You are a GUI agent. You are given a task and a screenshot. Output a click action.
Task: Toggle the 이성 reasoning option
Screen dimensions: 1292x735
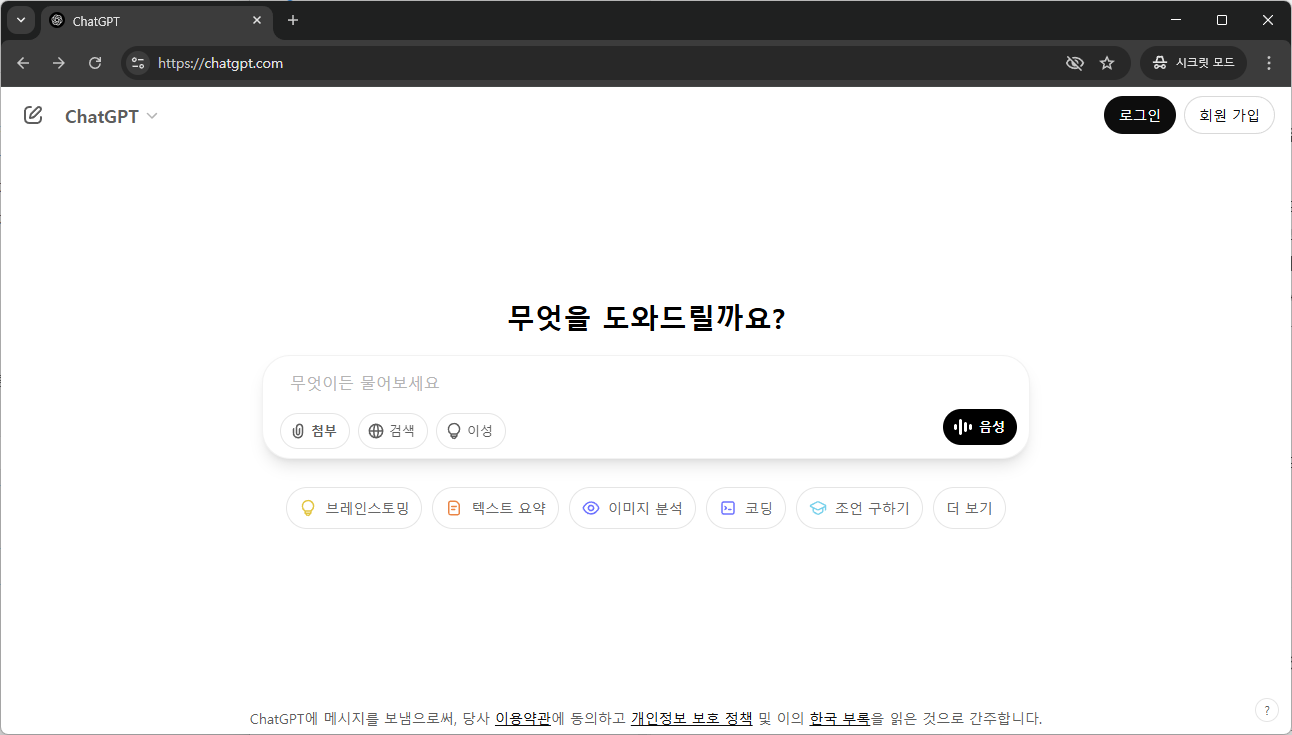coord(471,431)
